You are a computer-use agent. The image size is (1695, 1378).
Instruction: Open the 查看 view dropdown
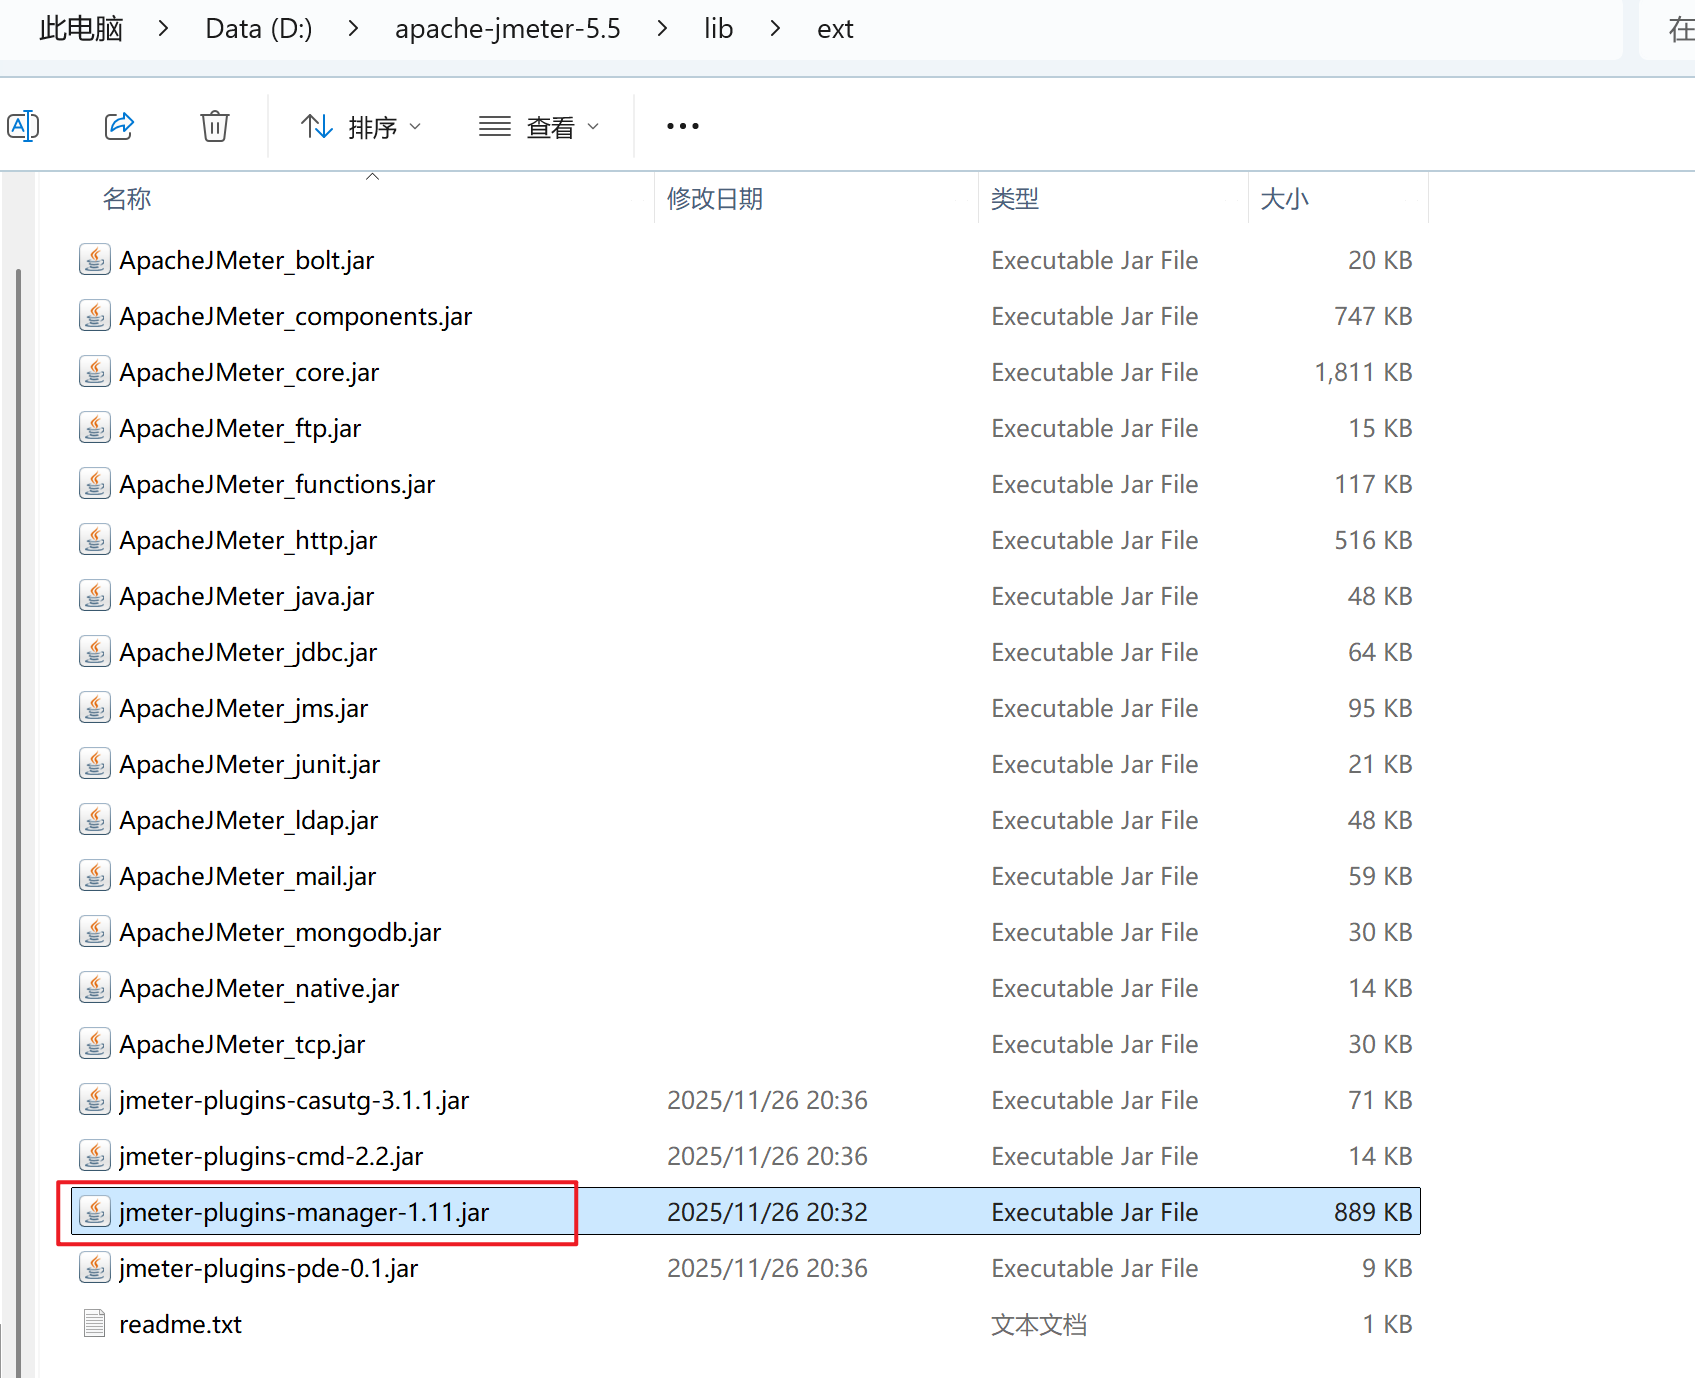click(539, 127)
